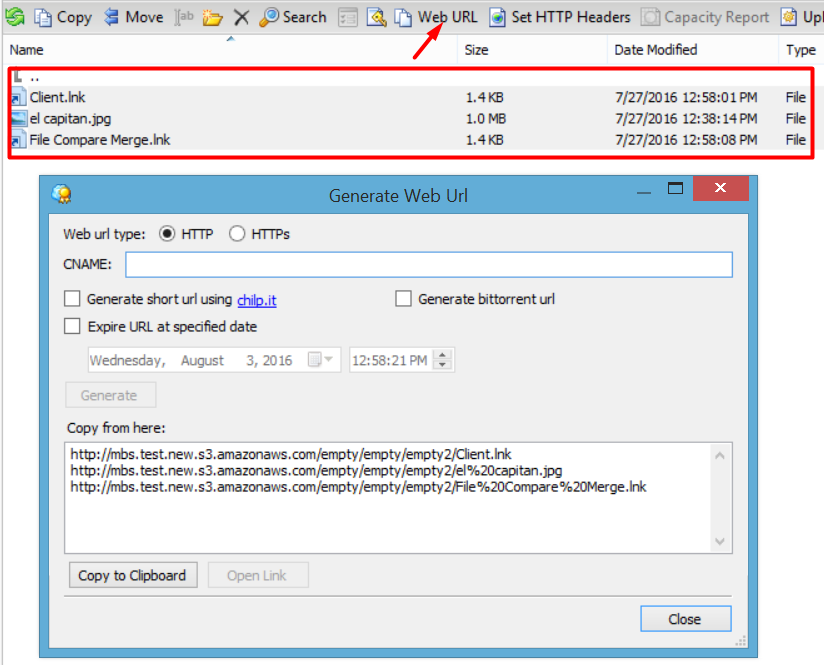Open Set HTTP Headers
824x665 pixels.
click(x=559, y=16)
